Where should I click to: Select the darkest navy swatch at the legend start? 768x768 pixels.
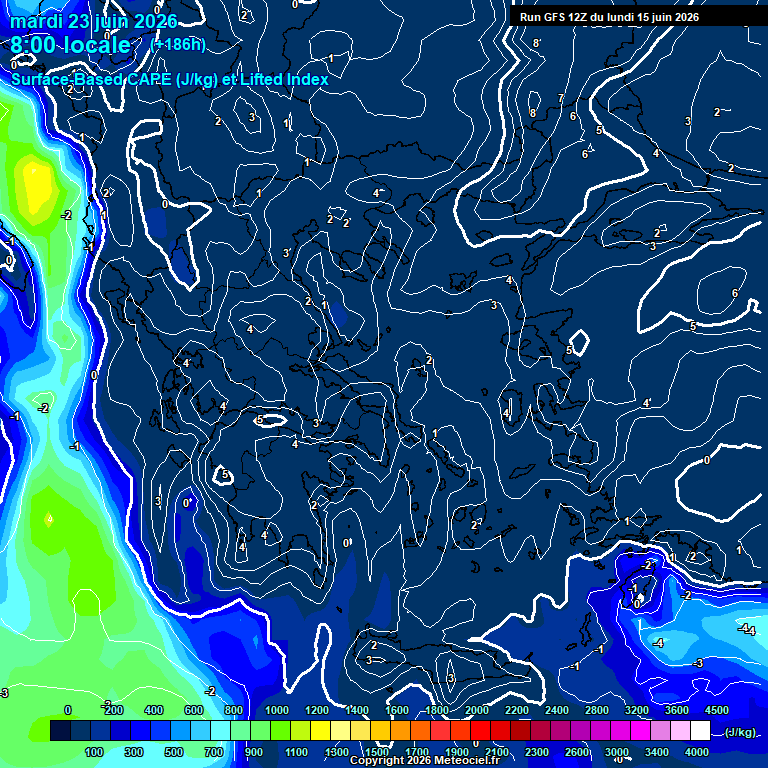(x=60, y=730)
